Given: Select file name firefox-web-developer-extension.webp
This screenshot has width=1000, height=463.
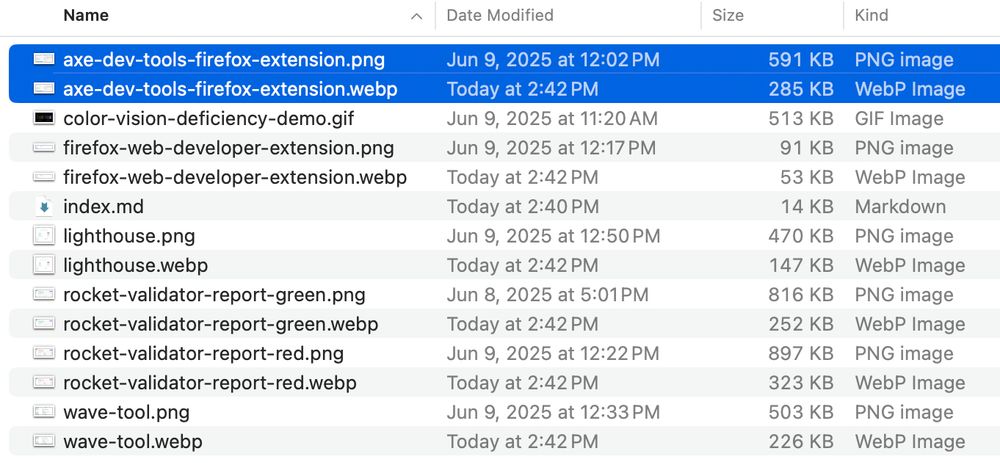Looking at the screenshot, I should click(235, 177).
